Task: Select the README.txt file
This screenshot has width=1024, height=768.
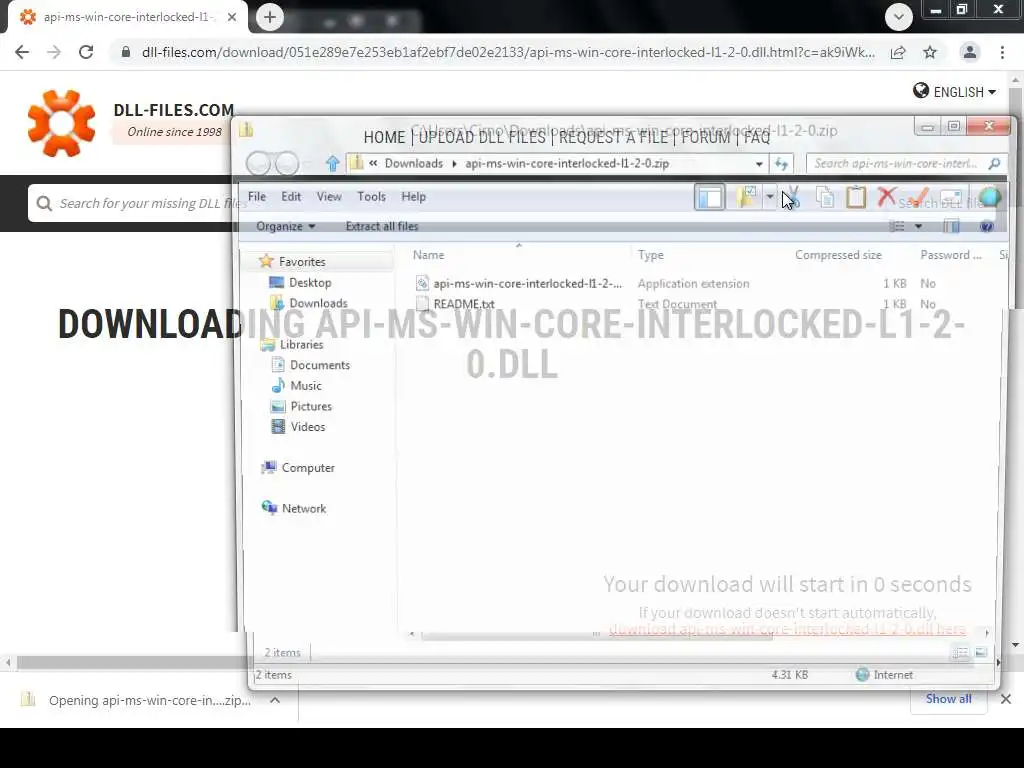Action: click(x=464, y=304)
